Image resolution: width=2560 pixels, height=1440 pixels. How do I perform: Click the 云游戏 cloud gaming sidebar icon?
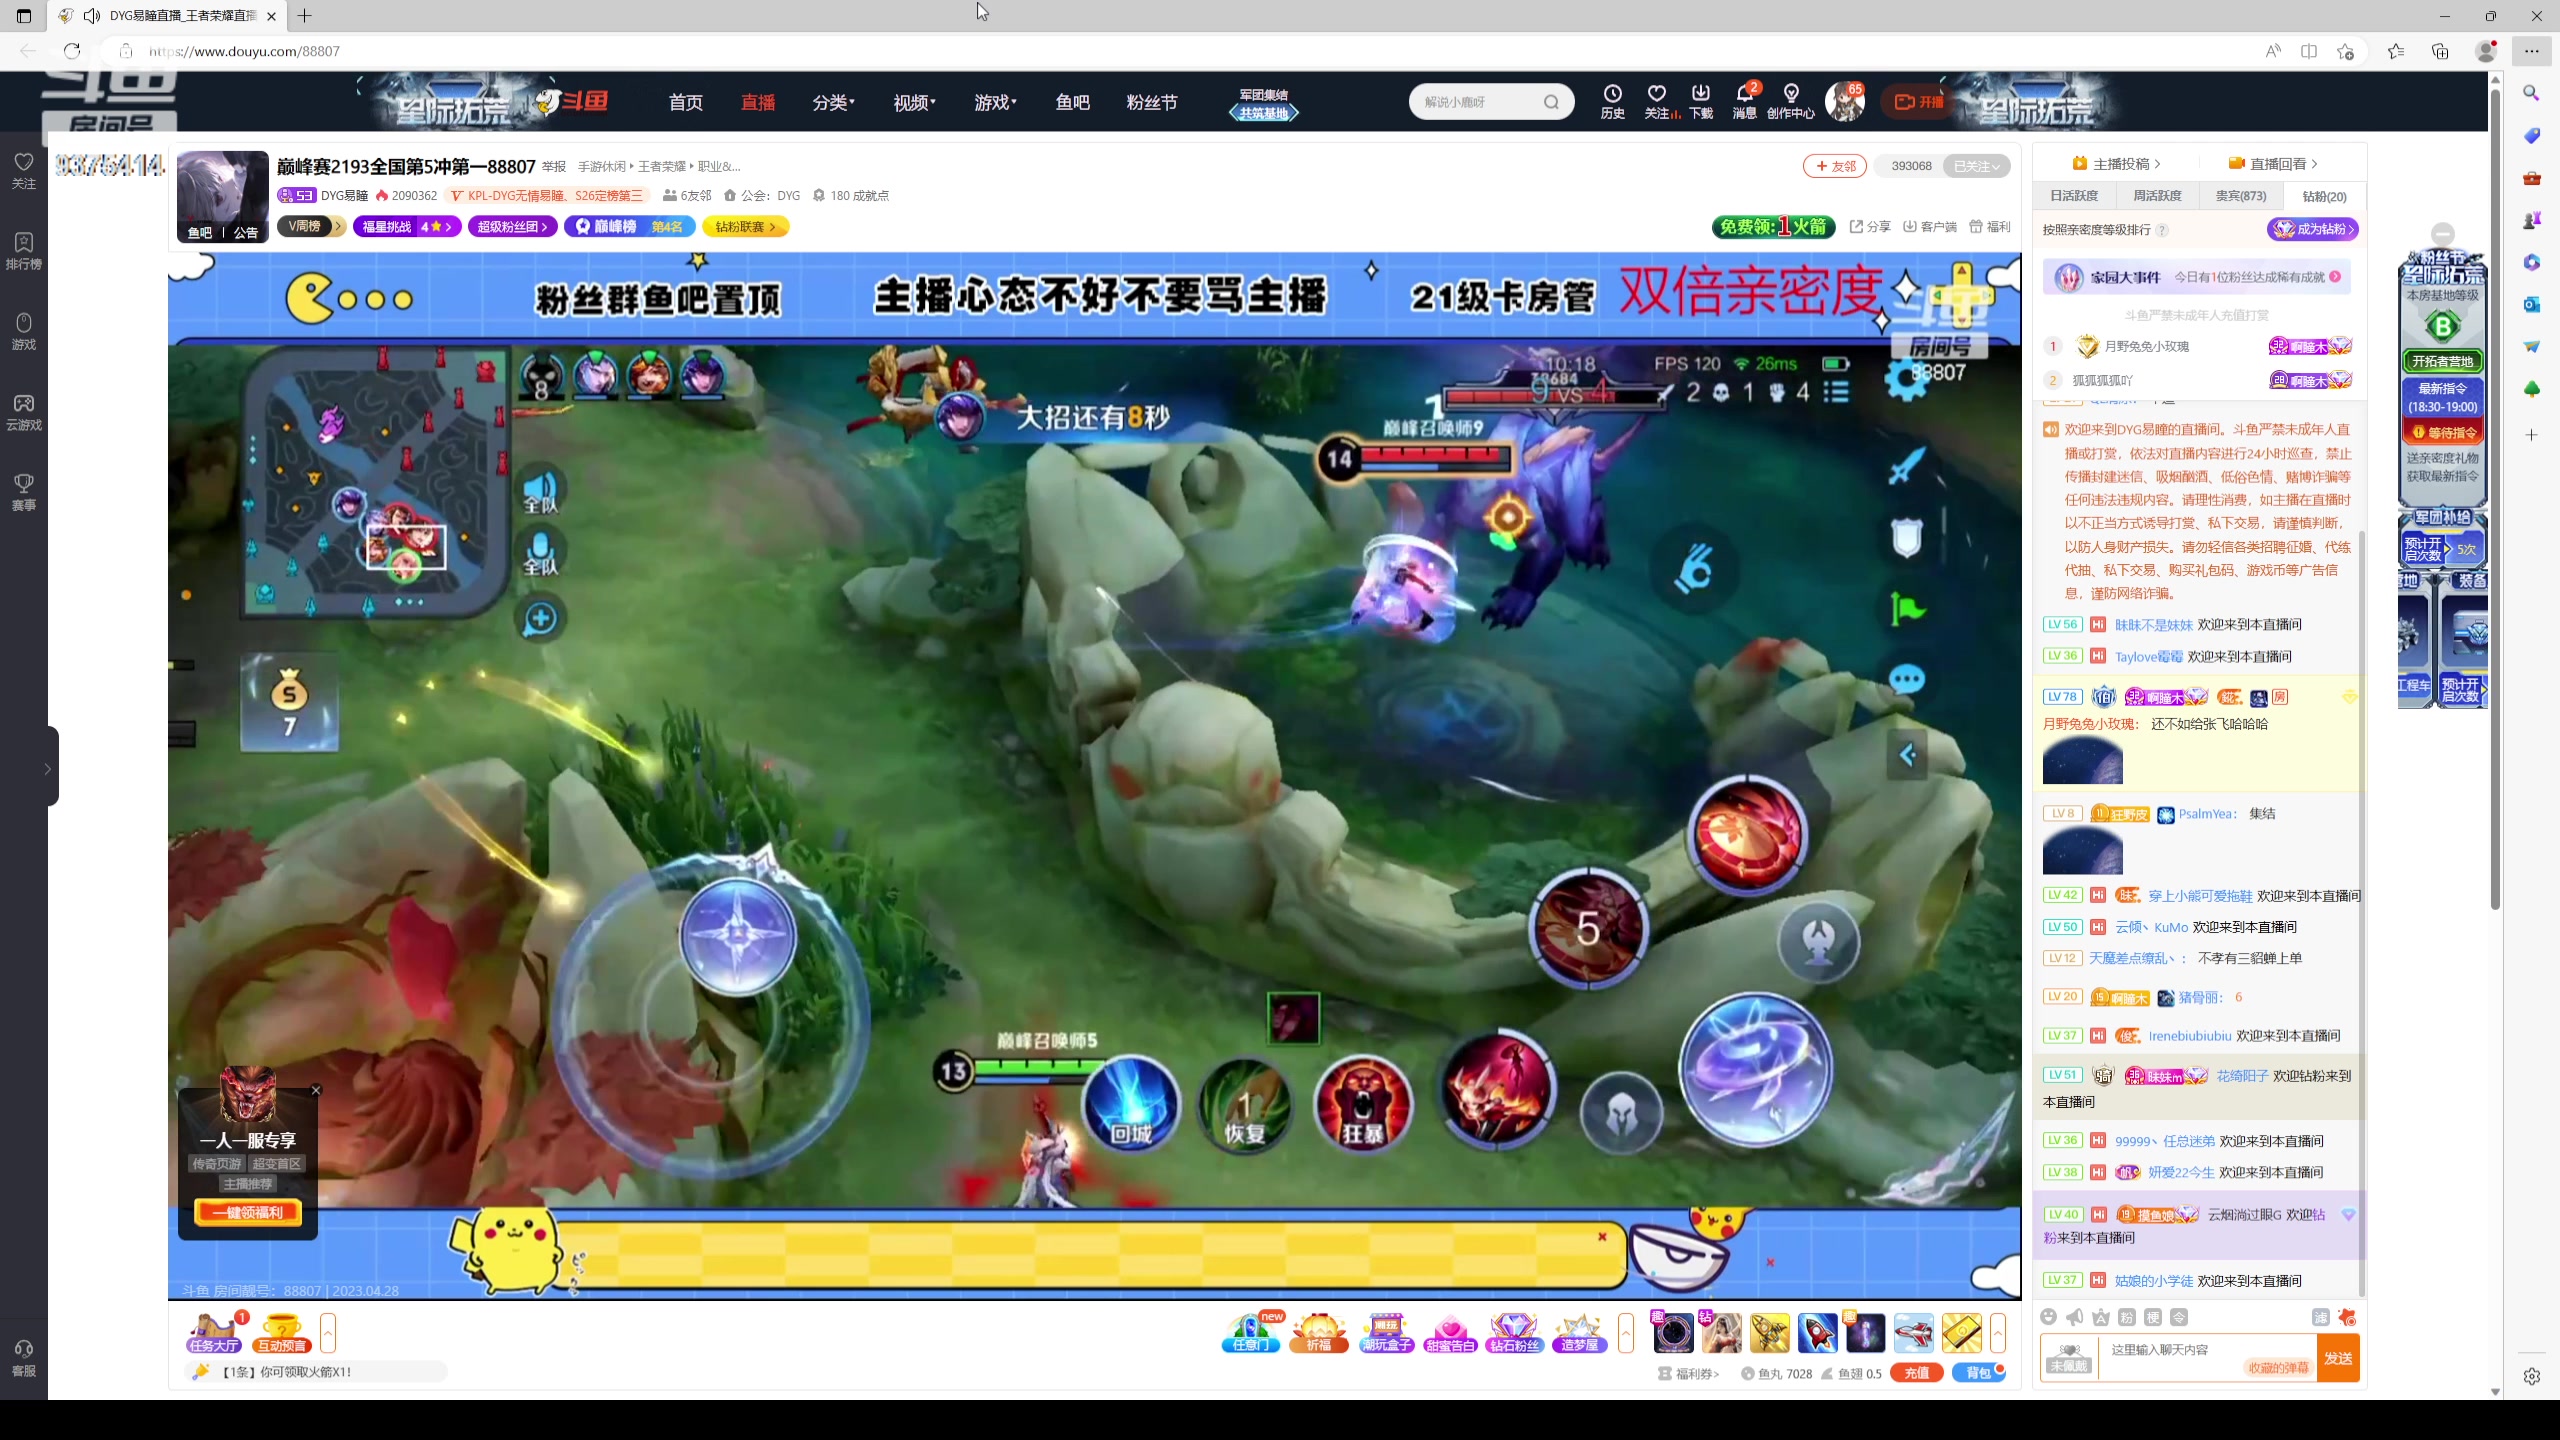[x=24, y=411]
